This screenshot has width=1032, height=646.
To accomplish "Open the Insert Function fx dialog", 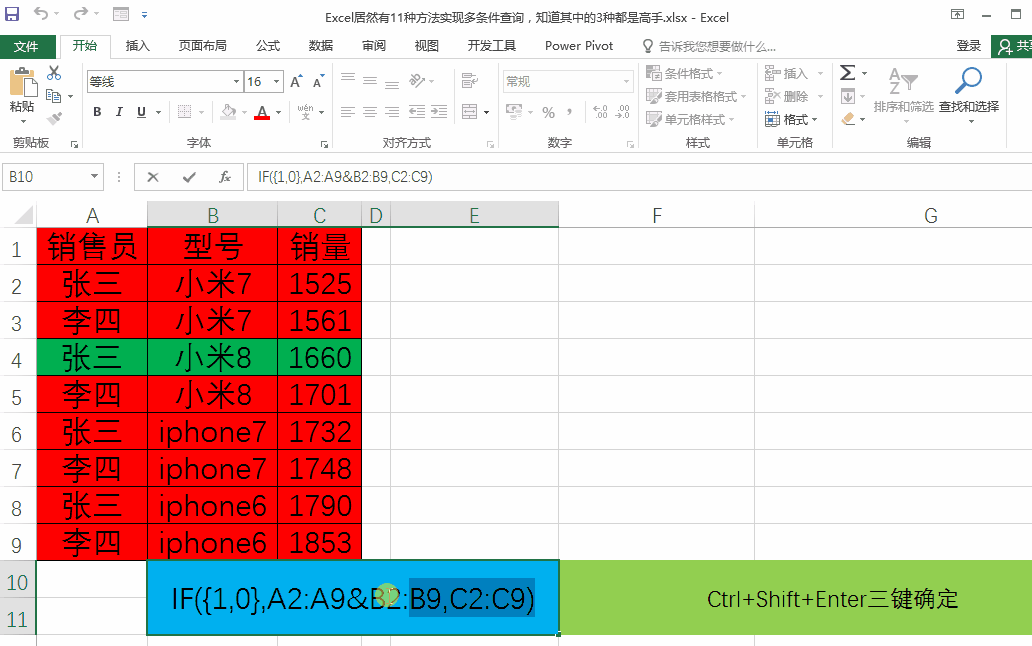I will (224, 177).
